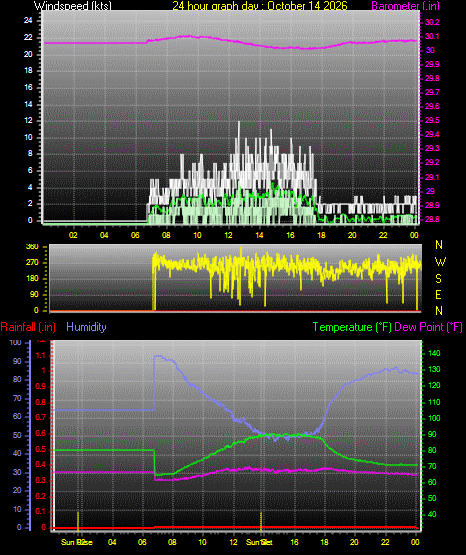Click the 29.5 value on the barometer axis
This screenshot has width=466, height=555.
pyautogui.click(x=432, y=120)
